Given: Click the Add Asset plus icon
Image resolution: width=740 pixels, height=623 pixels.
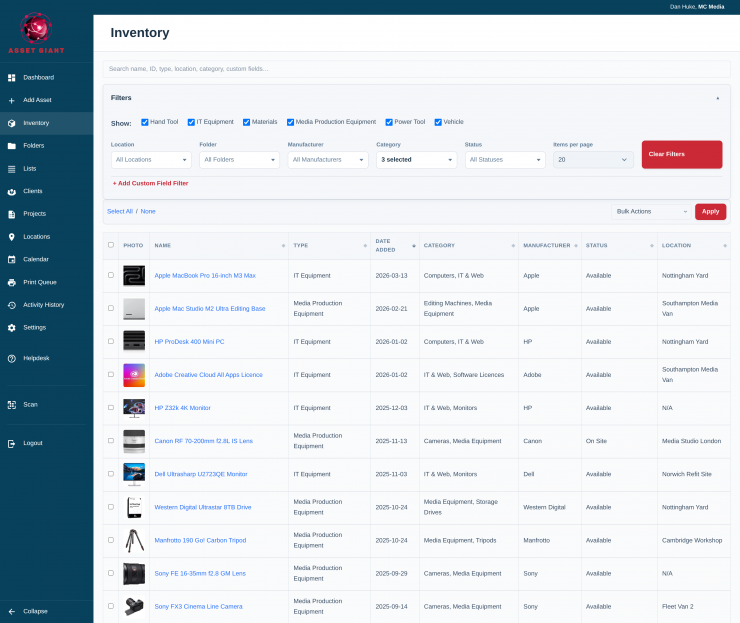Looking at the screenshot, I should pos(12,100).
